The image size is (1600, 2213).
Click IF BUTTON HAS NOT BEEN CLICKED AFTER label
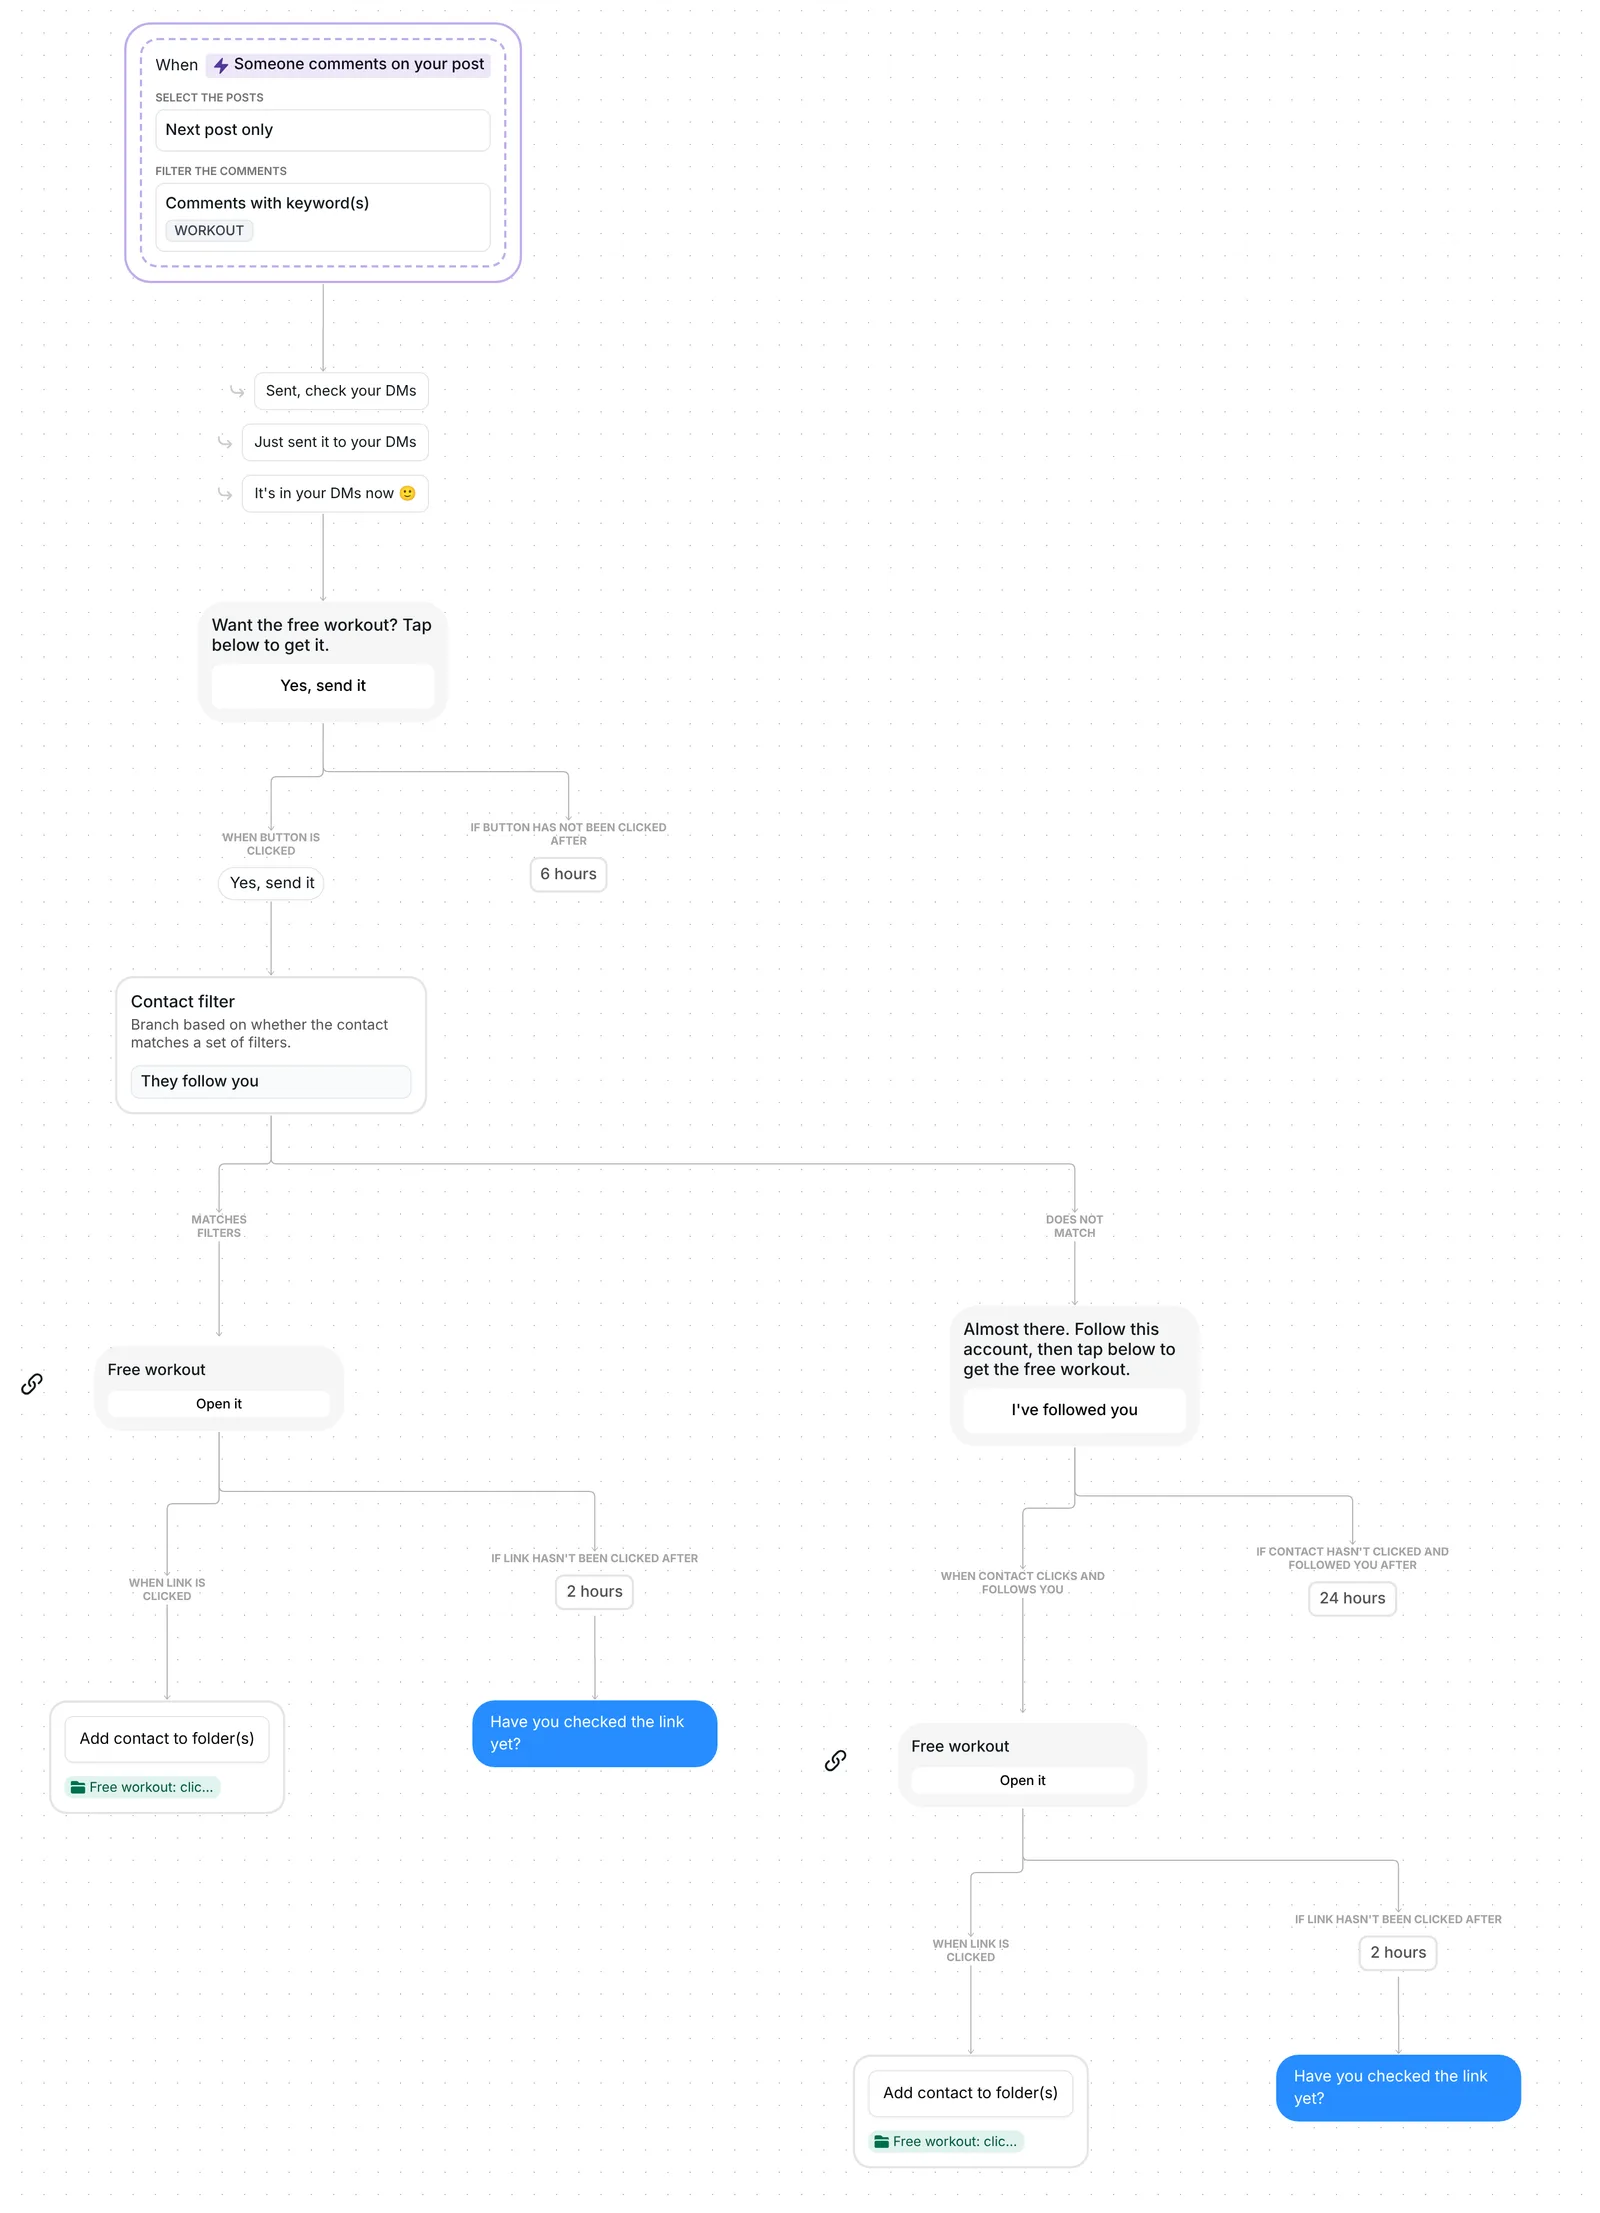click(568, 834)
